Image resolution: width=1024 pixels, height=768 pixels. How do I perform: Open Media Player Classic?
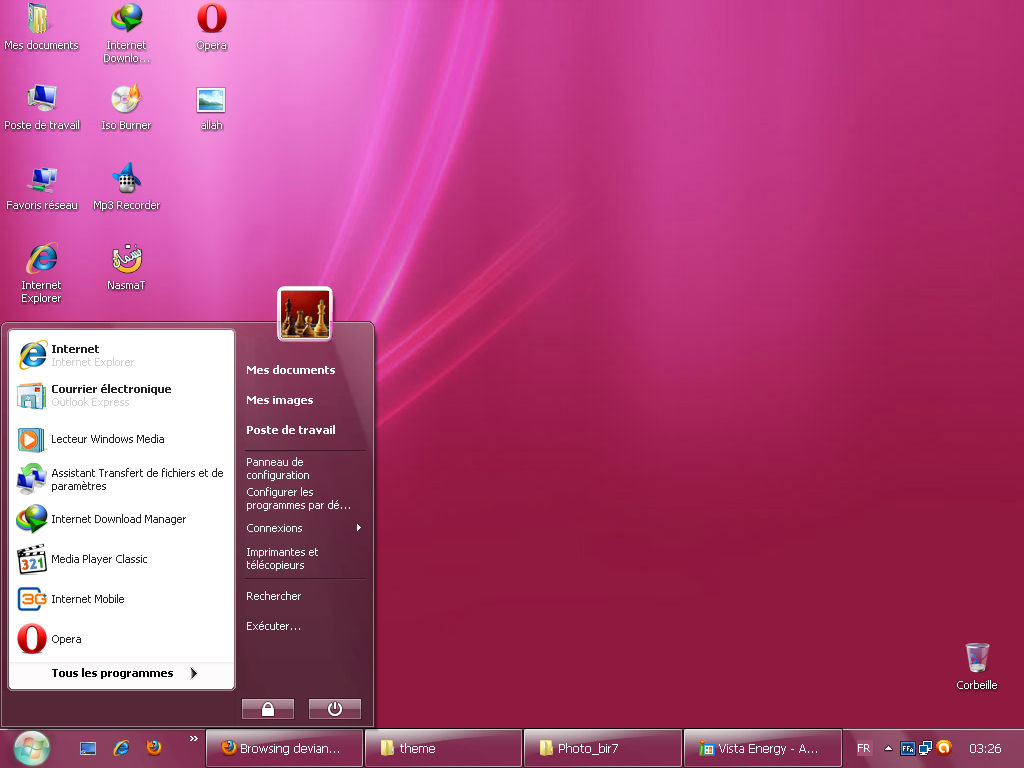99,559
